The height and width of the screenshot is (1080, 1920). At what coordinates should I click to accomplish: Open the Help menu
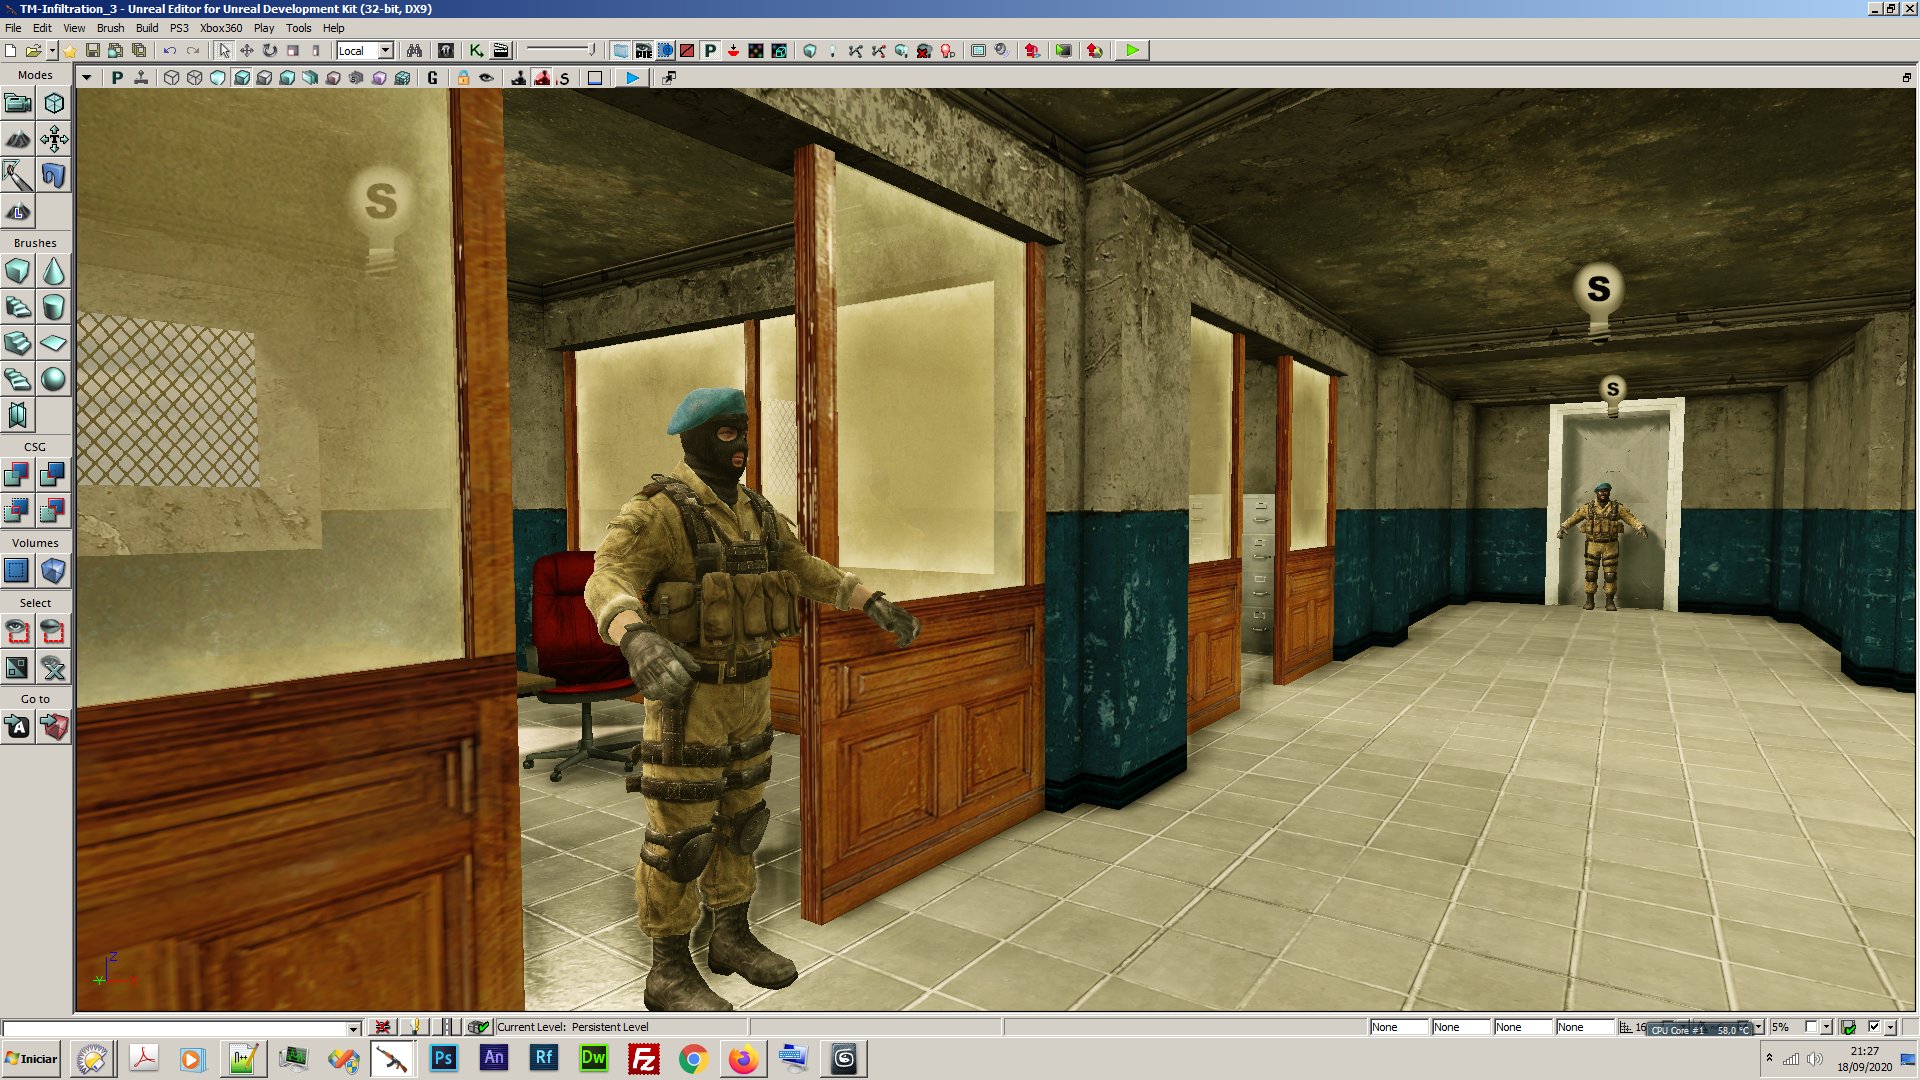(333, 28)
